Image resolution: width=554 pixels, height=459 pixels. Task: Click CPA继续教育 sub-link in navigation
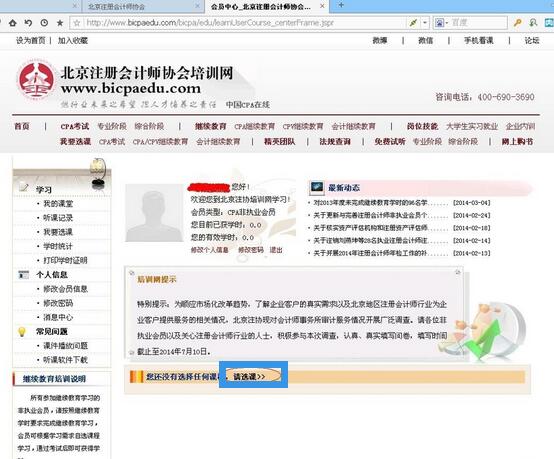[254, 126]
